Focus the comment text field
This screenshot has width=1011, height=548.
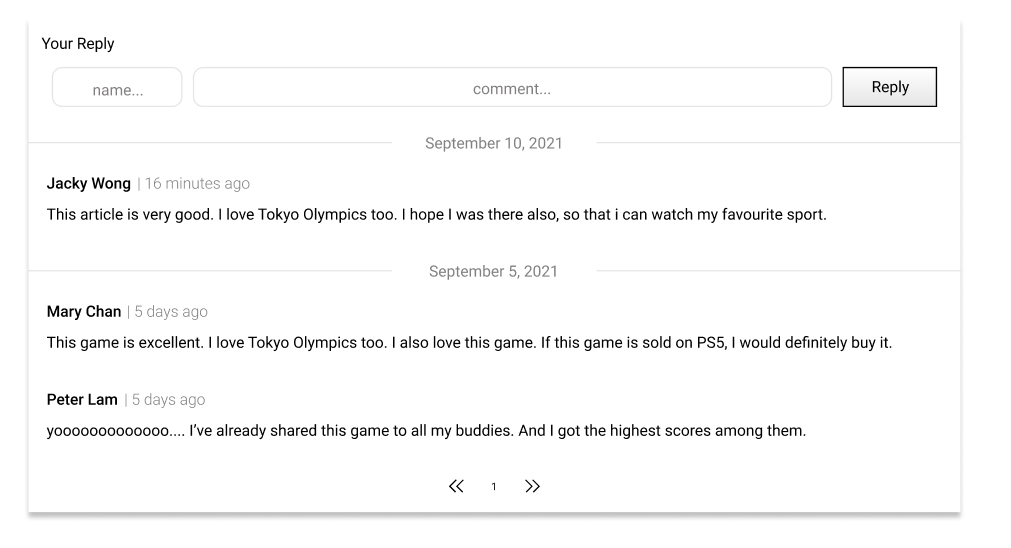[512, 88]
